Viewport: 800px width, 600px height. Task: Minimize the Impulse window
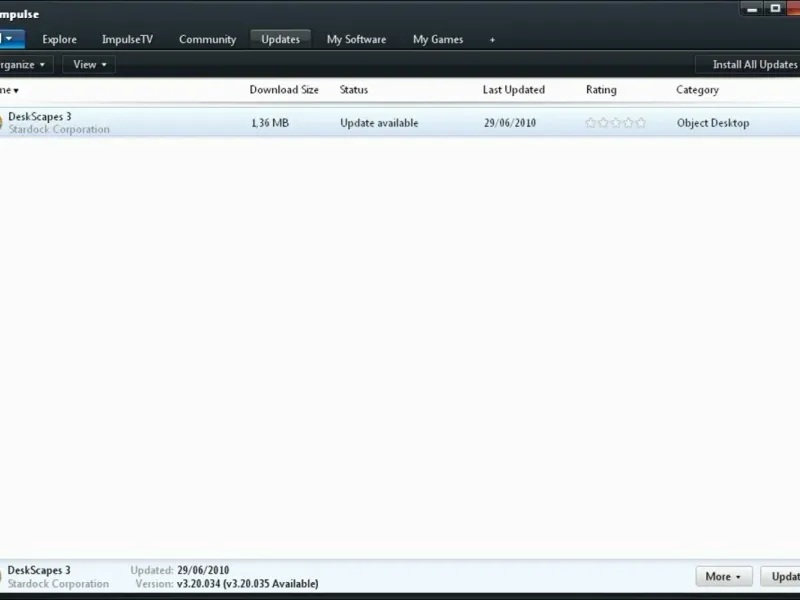pos(752,9)
